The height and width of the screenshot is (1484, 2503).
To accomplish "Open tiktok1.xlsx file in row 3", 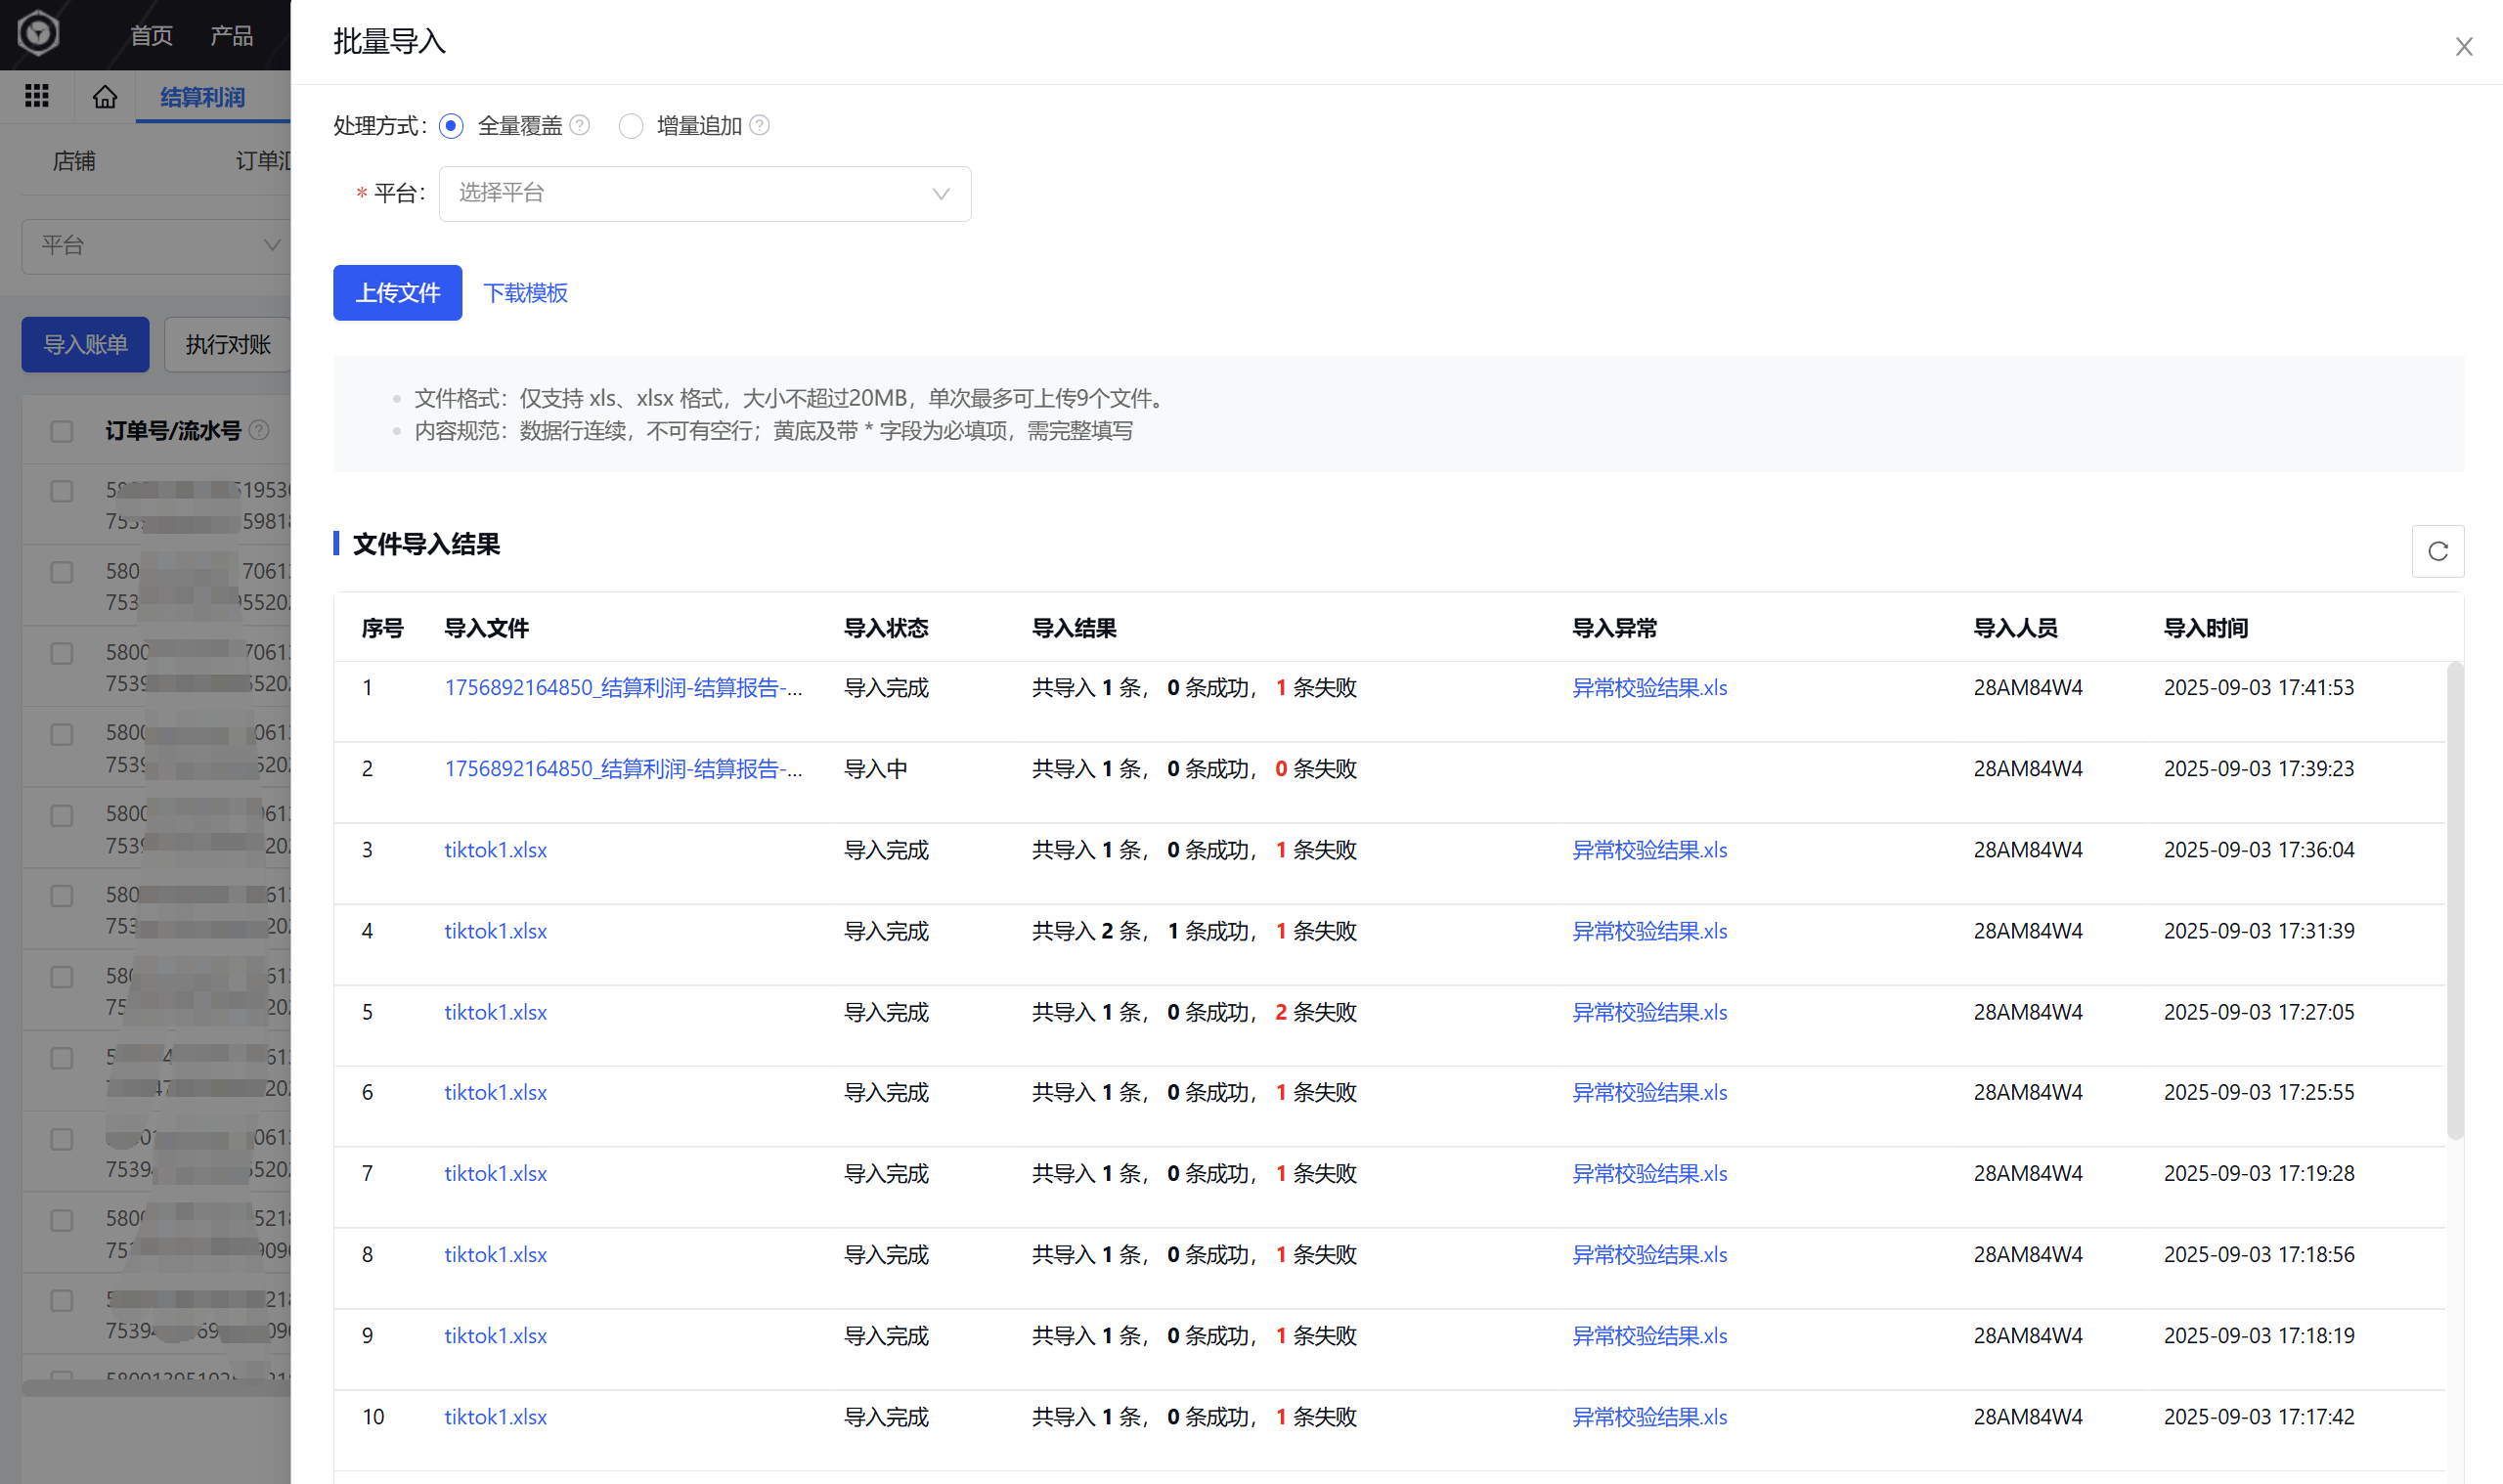I will (x=495, y=850).
